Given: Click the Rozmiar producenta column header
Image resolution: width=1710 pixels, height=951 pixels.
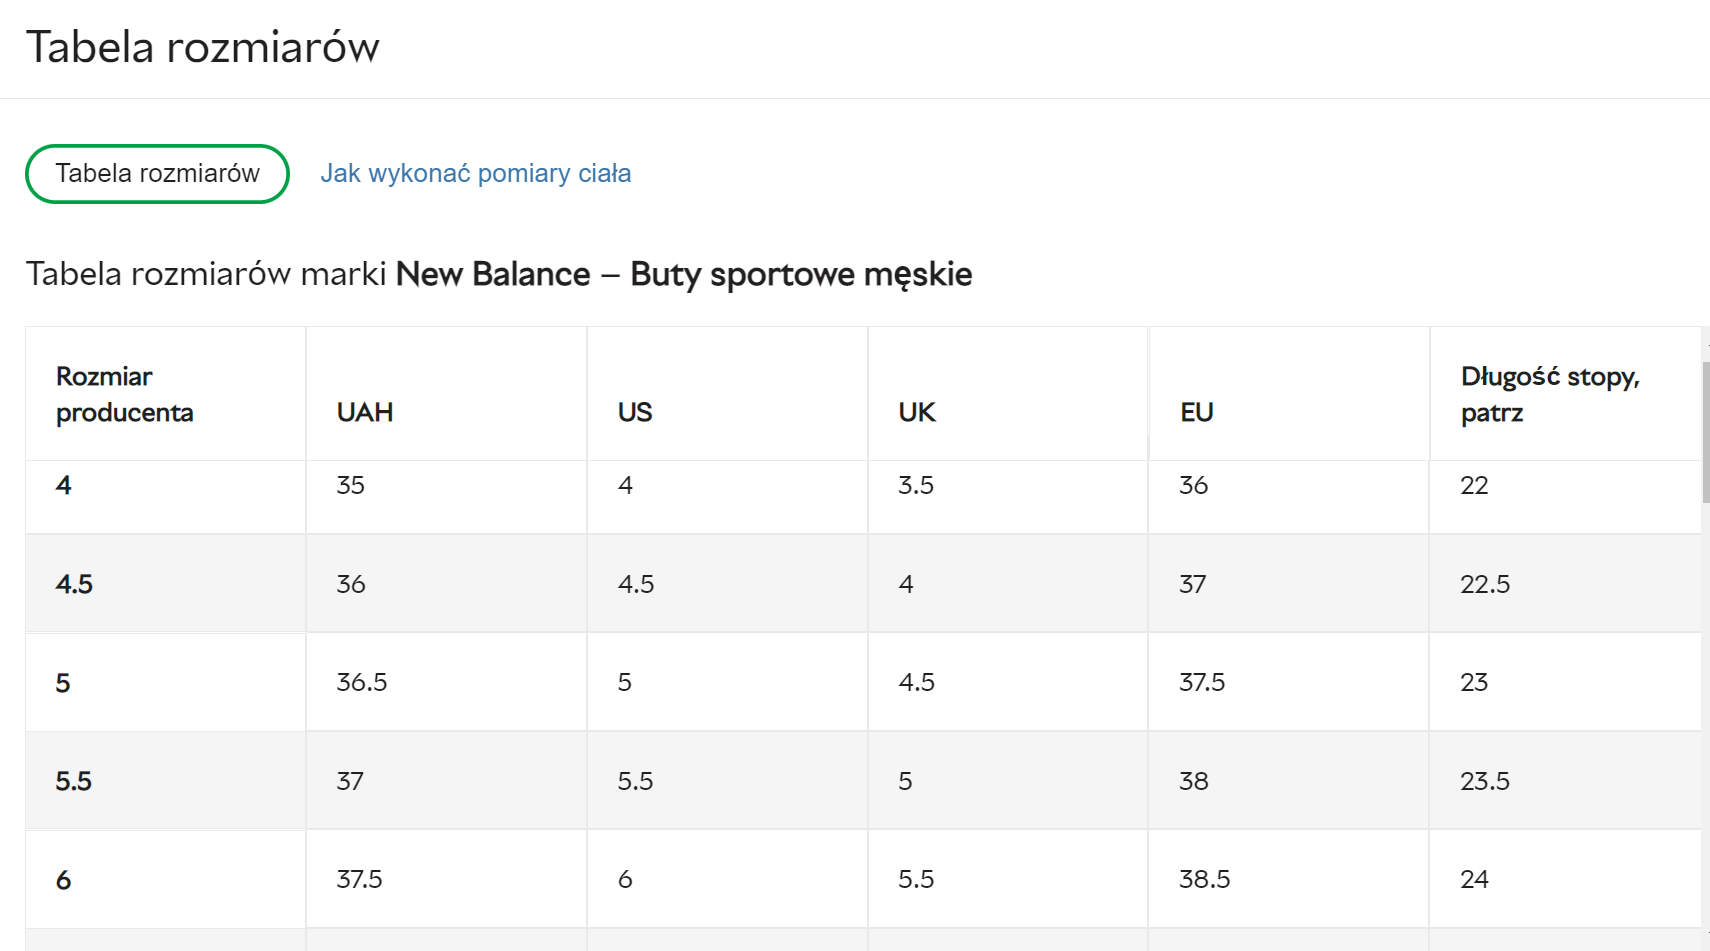Looking at the screenshot, I should 124,394.
